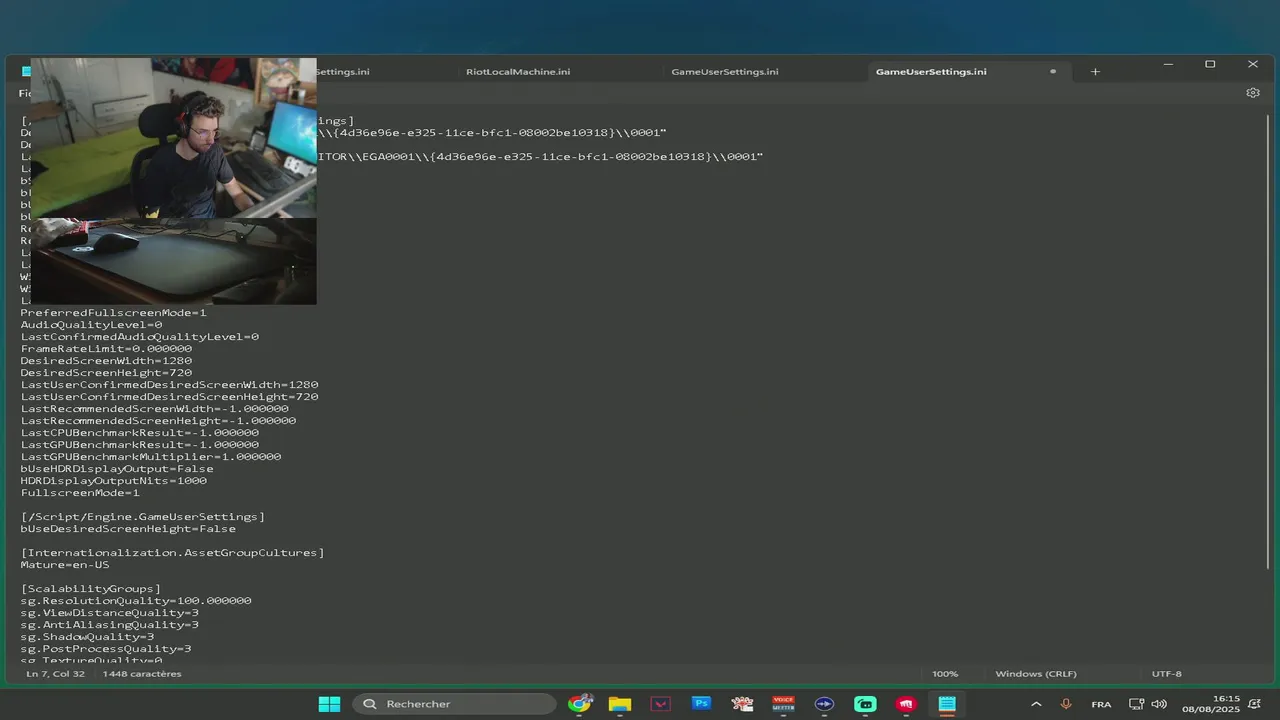Click line PreferredFullscreenMode=1
The width and height of the screenshot is (1280, 720).
click(x=114, y=313)
